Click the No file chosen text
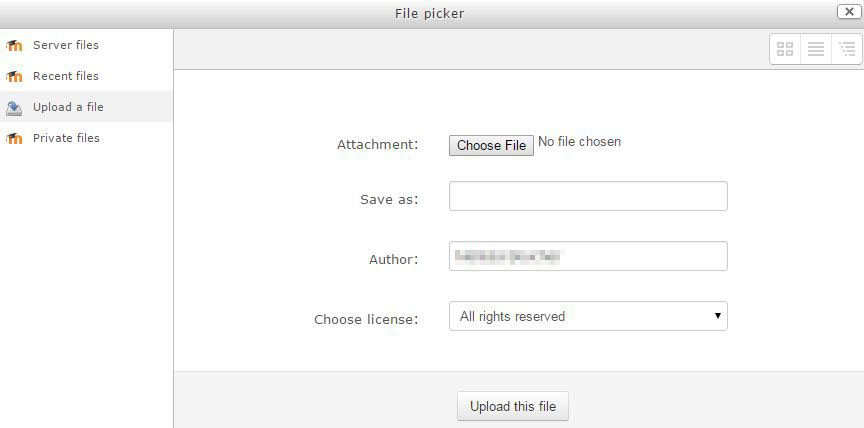 [579, 142]
